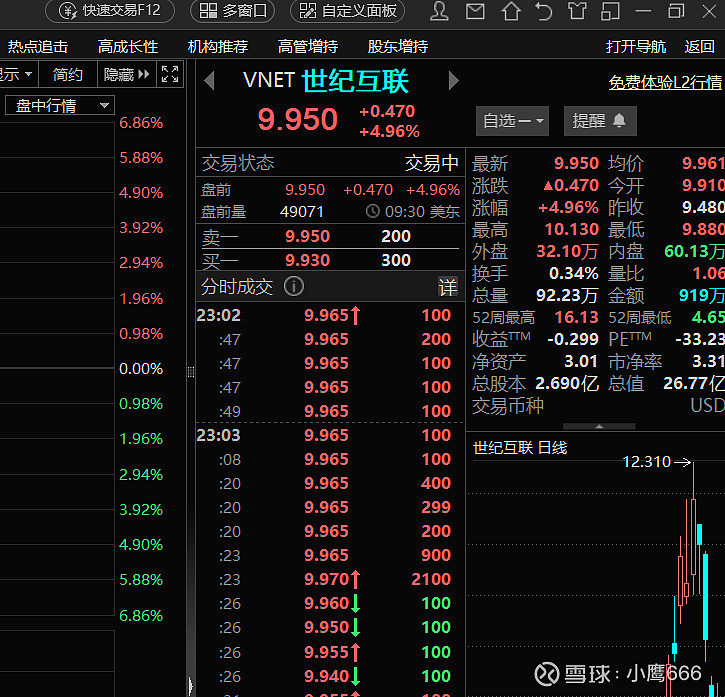Open the 免费体验L2行情 link
Viewport: 725px width, 697px height.
pyautogui.click(x=665, y=82)
